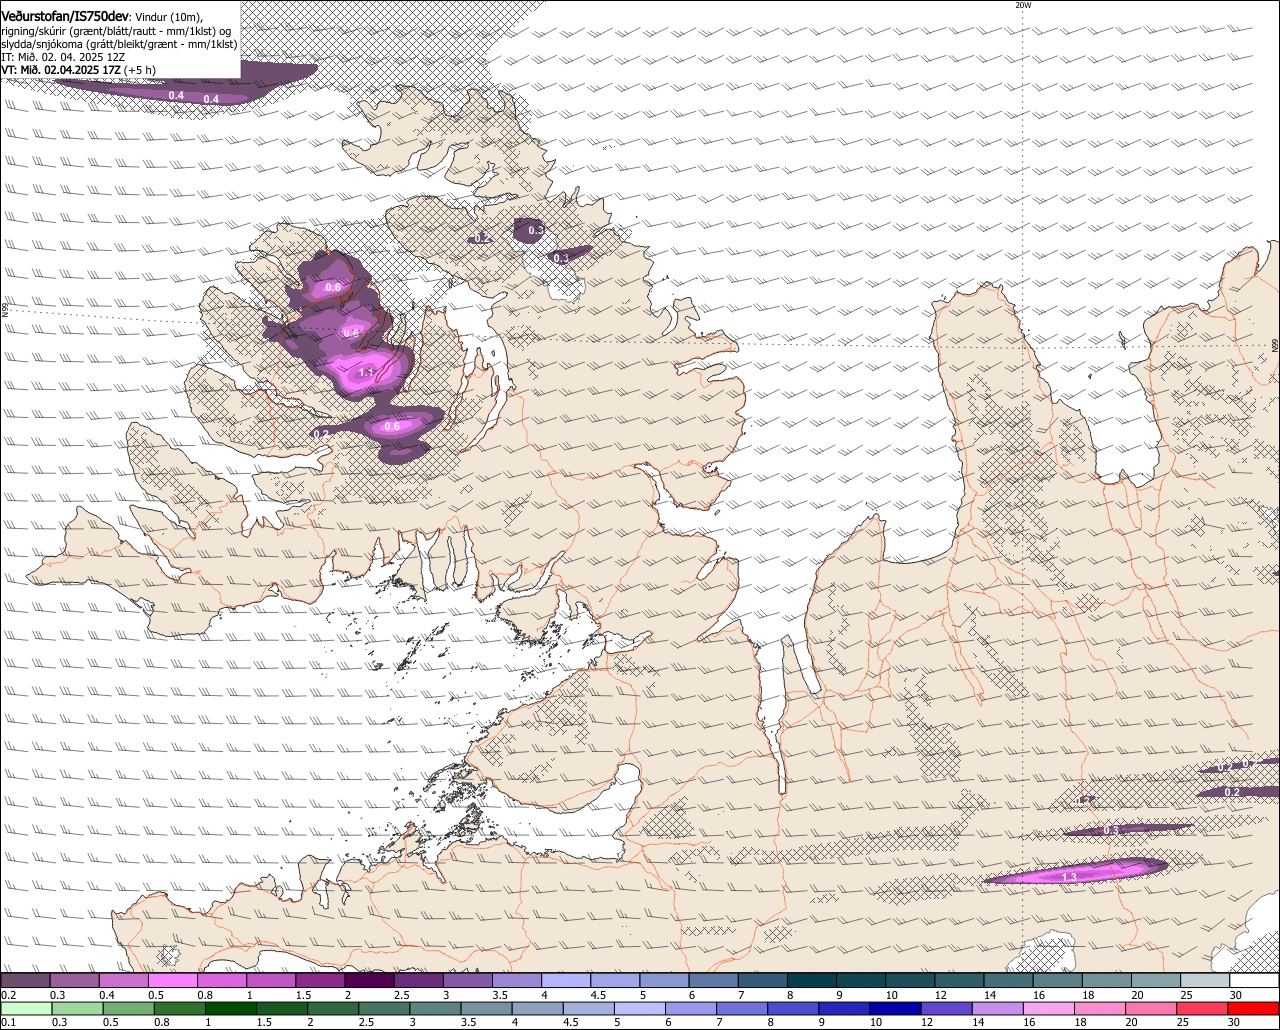Select the white swatch at 30 in upper legend
Screen dimensions: 1280x1030
point(1255,981)
